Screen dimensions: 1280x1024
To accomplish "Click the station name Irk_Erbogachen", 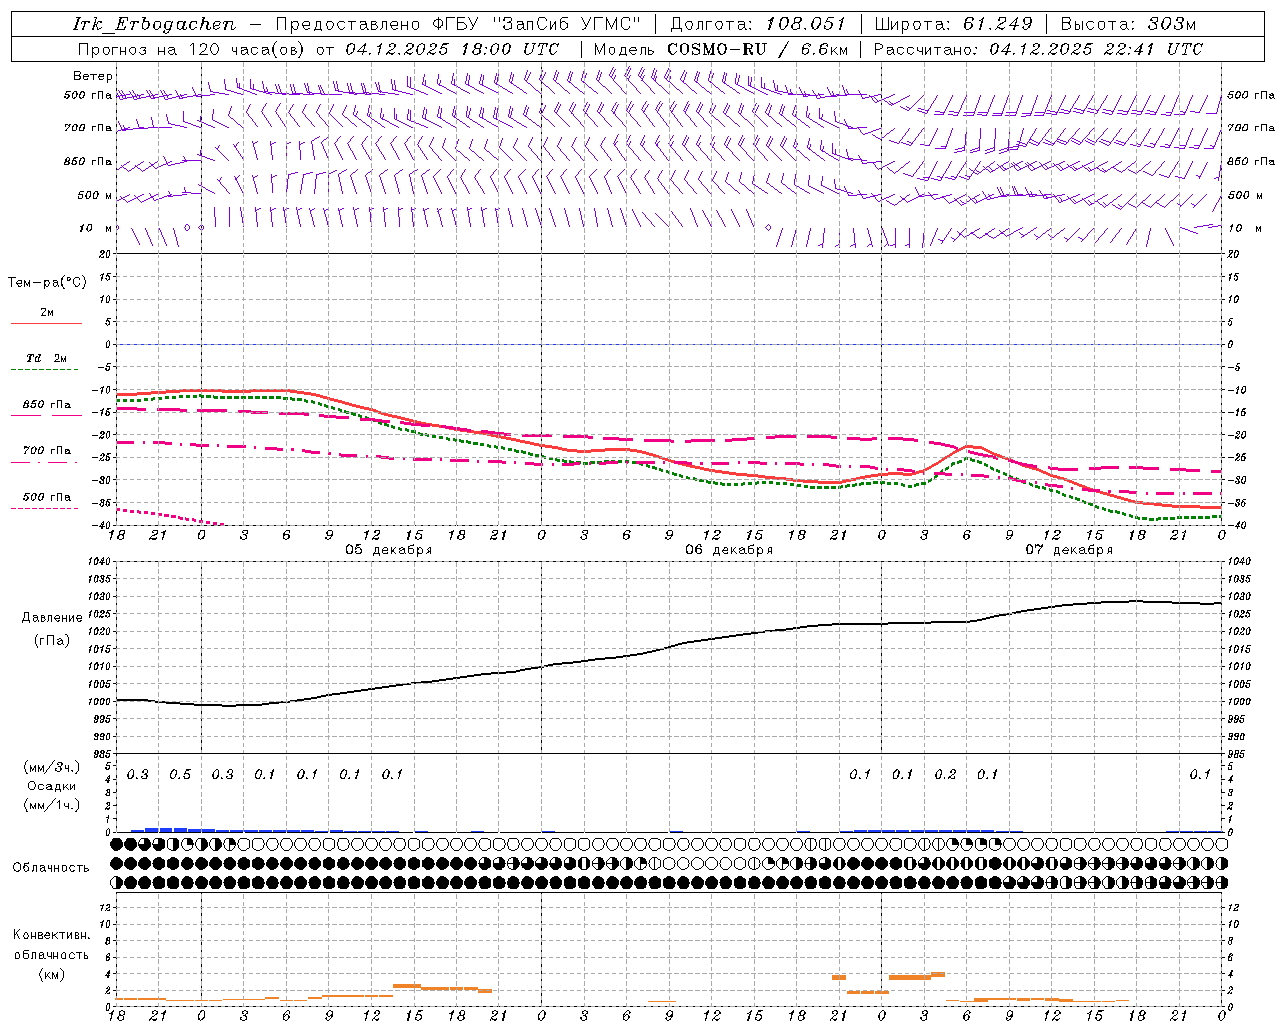I will point(154,24).
